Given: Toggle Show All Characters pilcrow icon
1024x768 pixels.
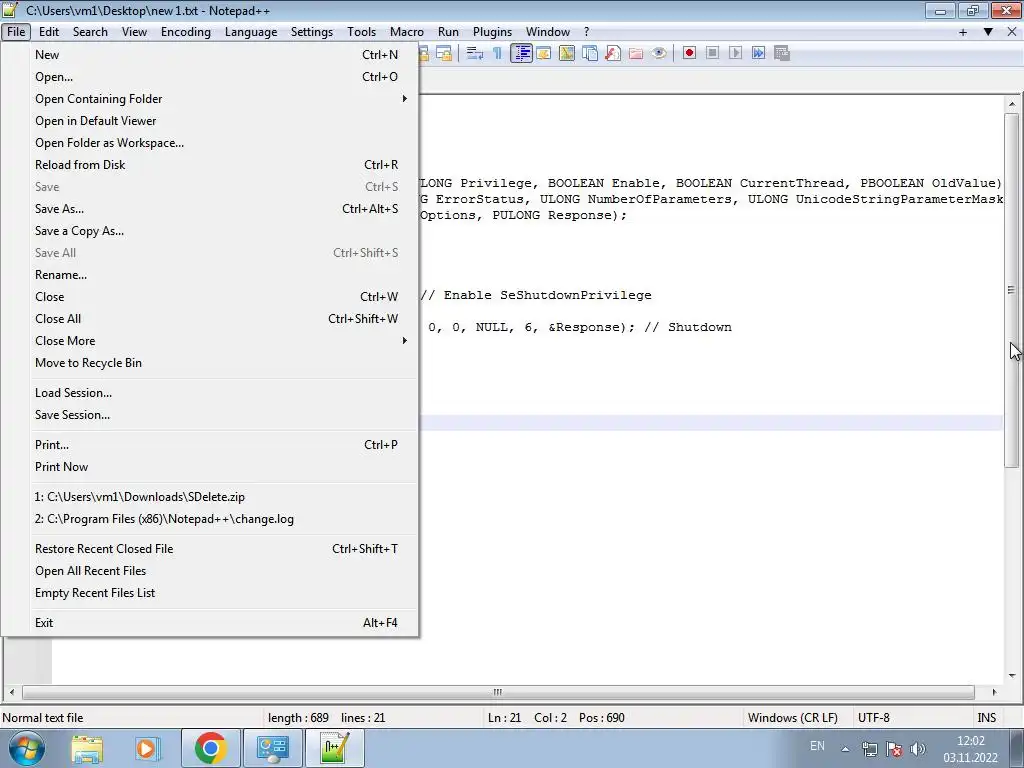Looking at the screenshot, I should (498, 54).
